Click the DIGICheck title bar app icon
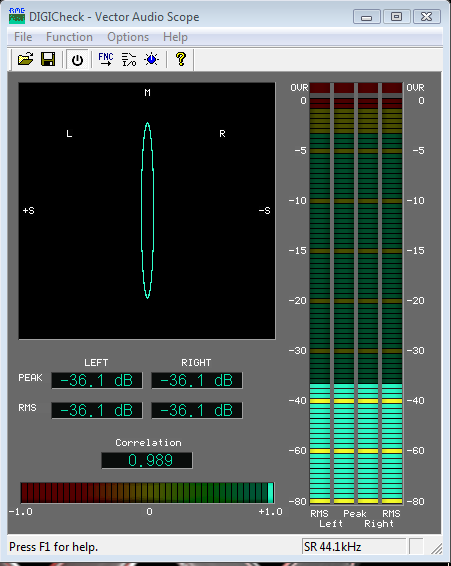The image size is (451, 566). coord(17,16)
